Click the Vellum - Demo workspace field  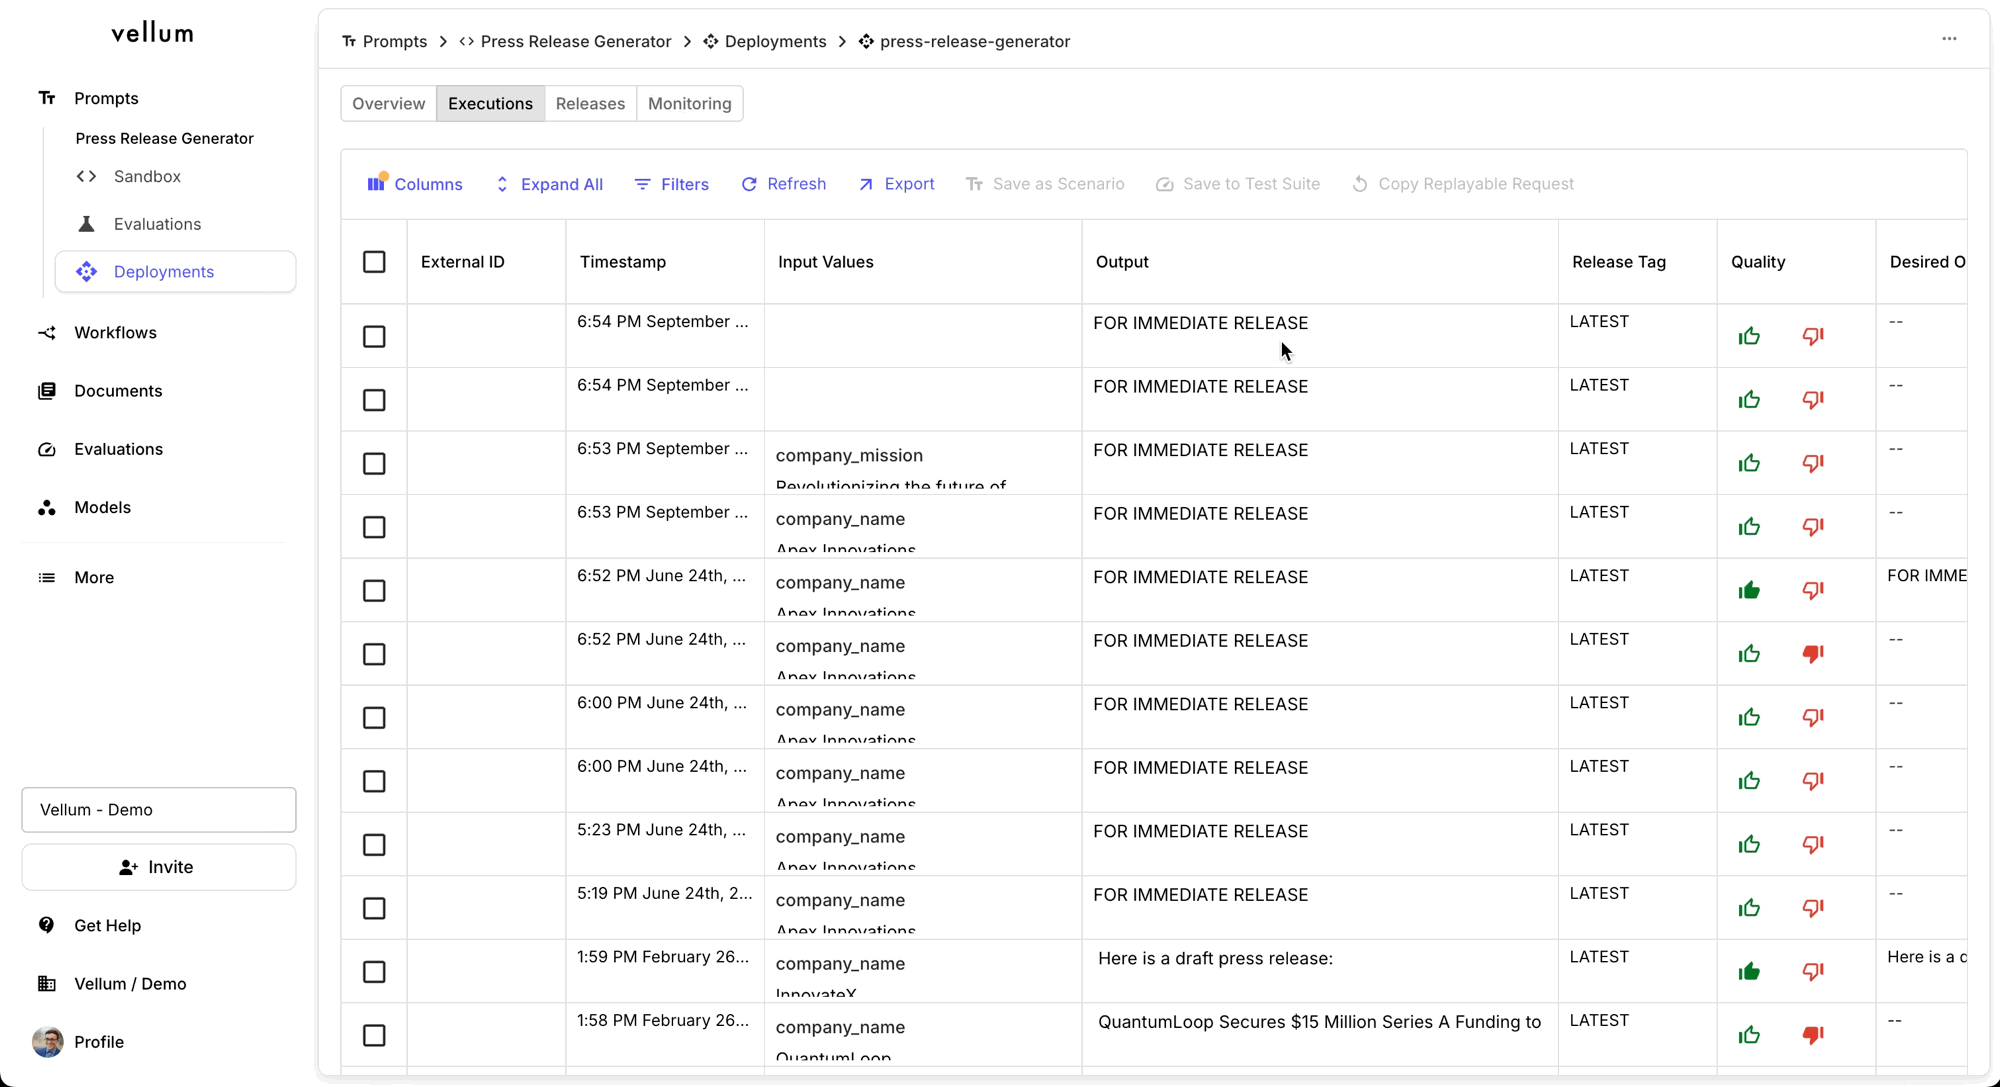pos(158,810)
